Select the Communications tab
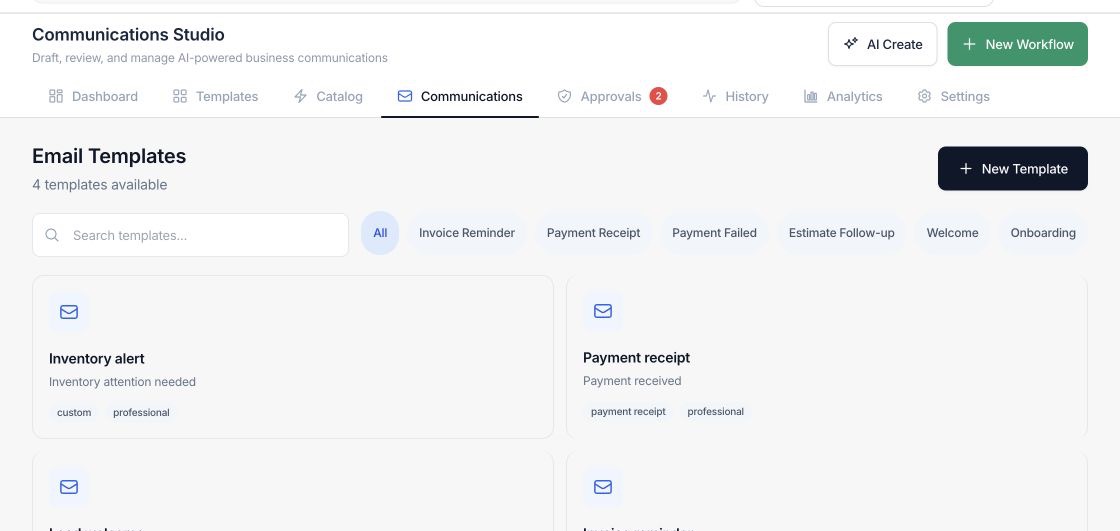The image size is (1120, 531). [x=460, y=96]
